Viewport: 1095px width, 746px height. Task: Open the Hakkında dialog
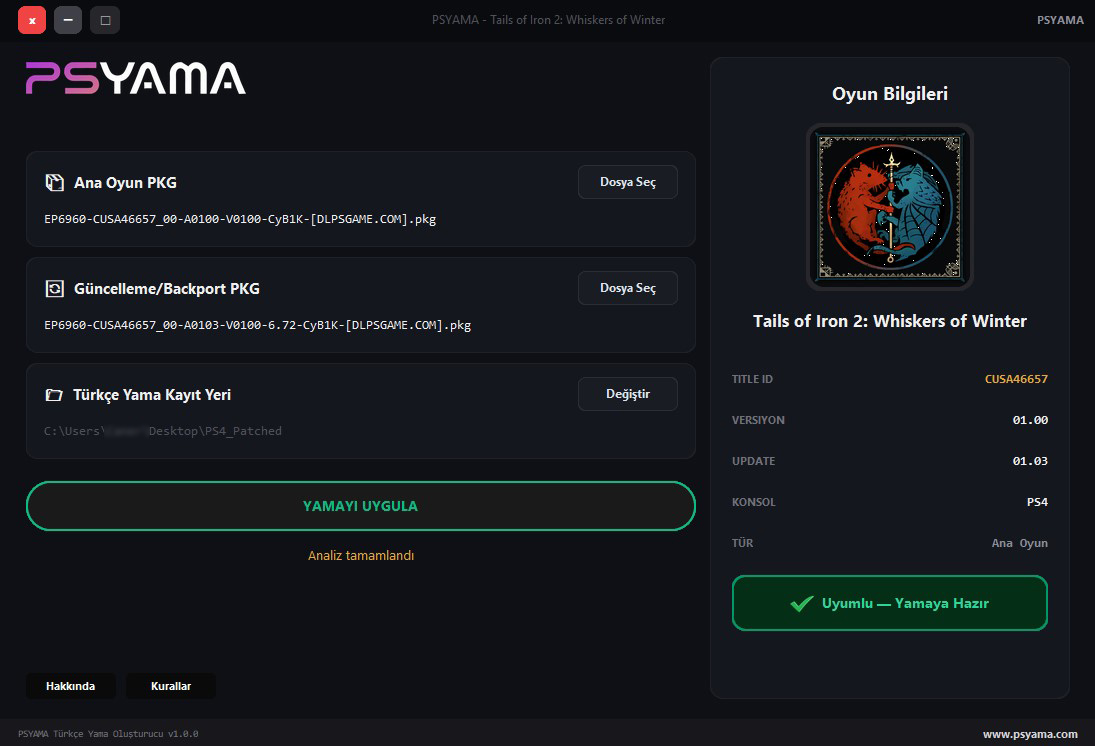(x=71, y=686)
